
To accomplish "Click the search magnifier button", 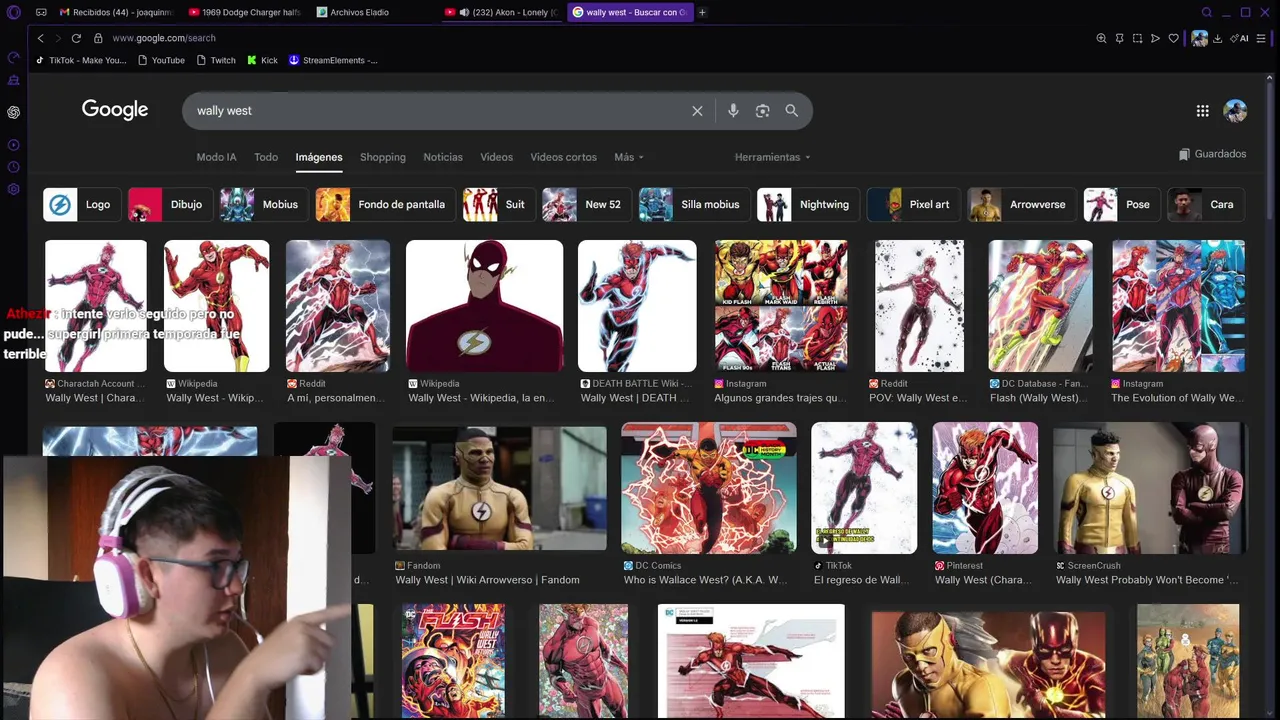I will (791, 111).
